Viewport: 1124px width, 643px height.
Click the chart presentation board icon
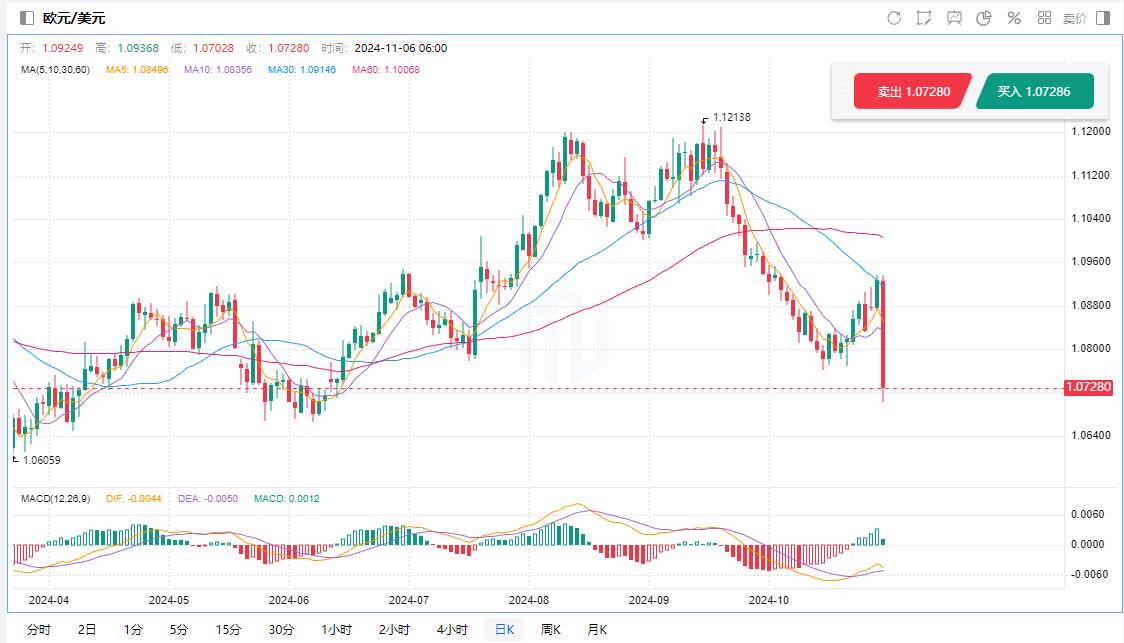pyautogui.click(x=954, y=18)
